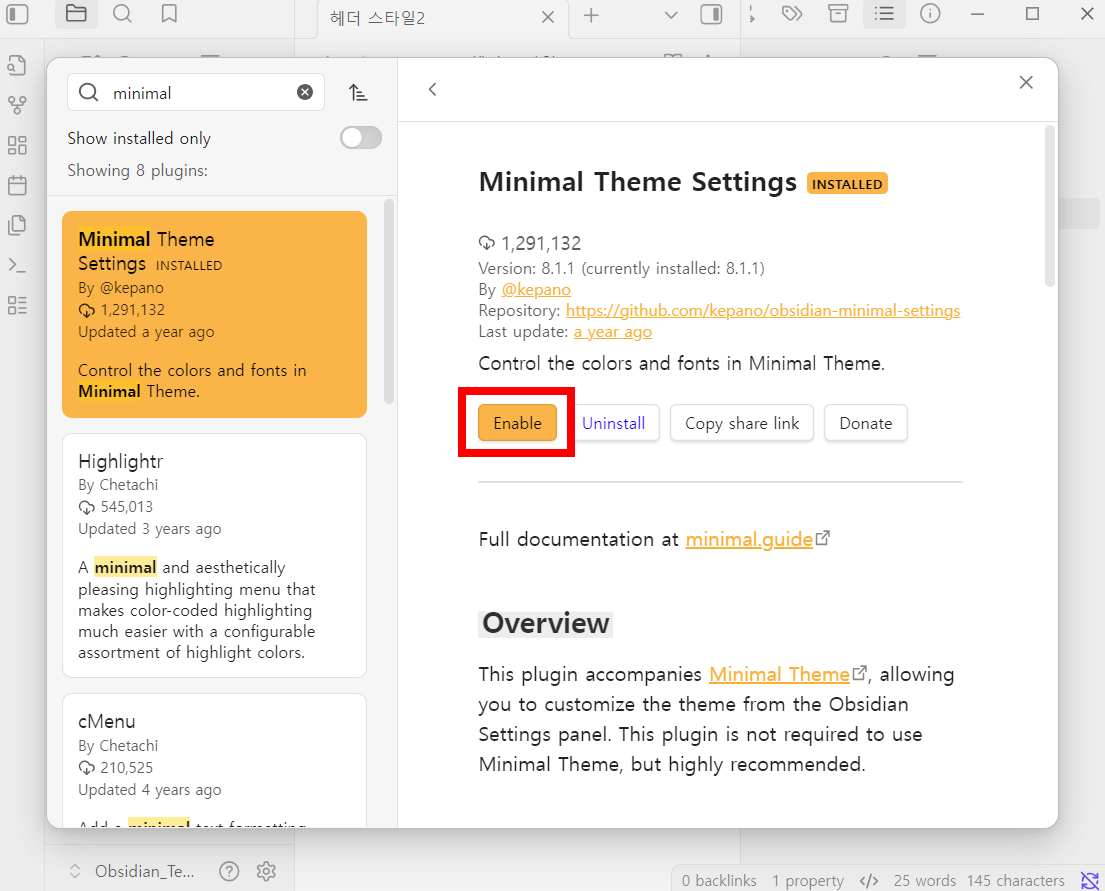Viewport: 1105px width, 891px height.
Task: Click 0 backlinks in status bar
Action: coord(719,880)
